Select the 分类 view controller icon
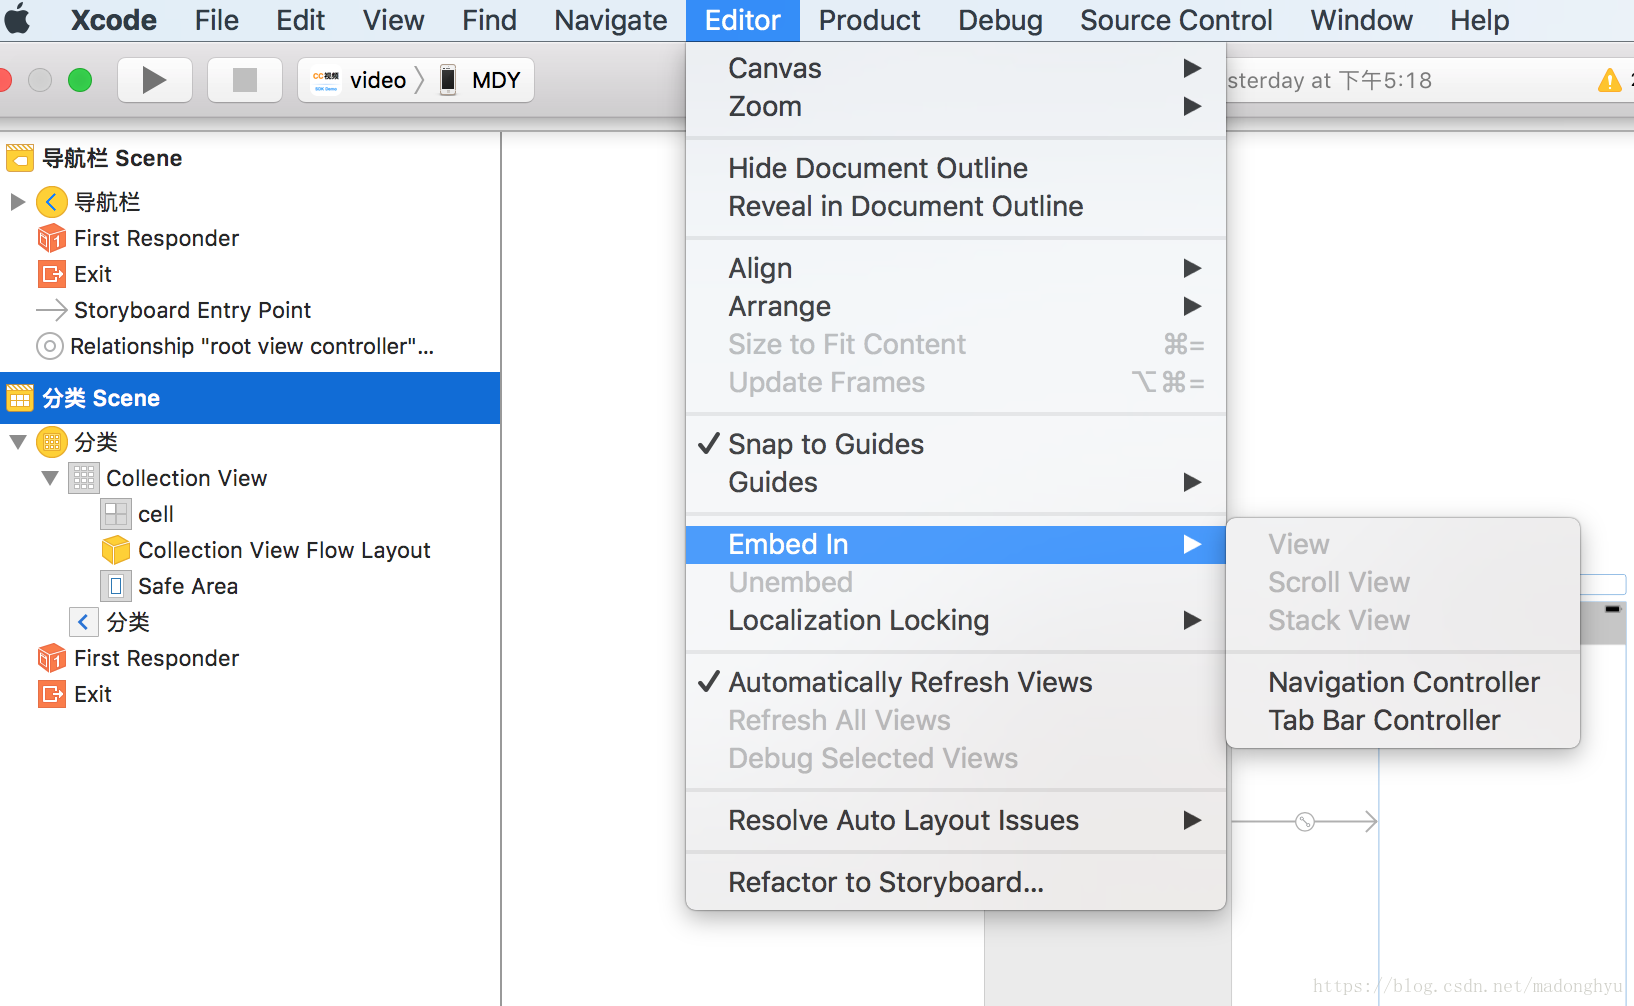The height and width of the screenshot is (1006, 1634). [52, 442]
